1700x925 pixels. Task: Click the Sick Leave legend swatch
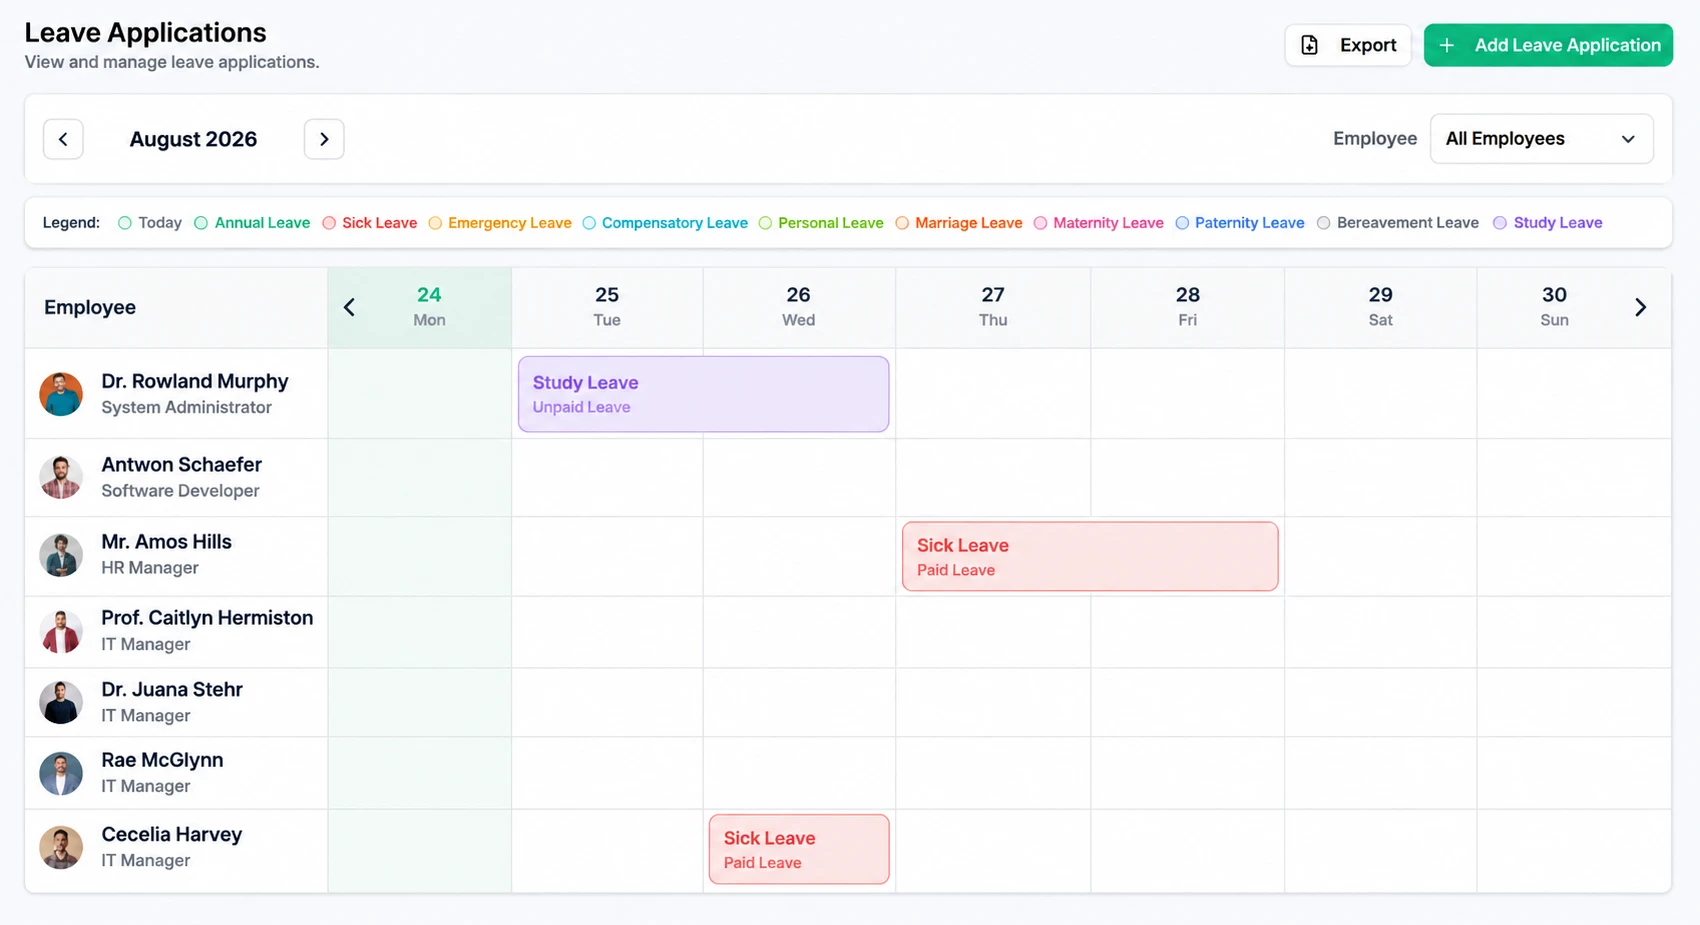(x=329, y=223)
